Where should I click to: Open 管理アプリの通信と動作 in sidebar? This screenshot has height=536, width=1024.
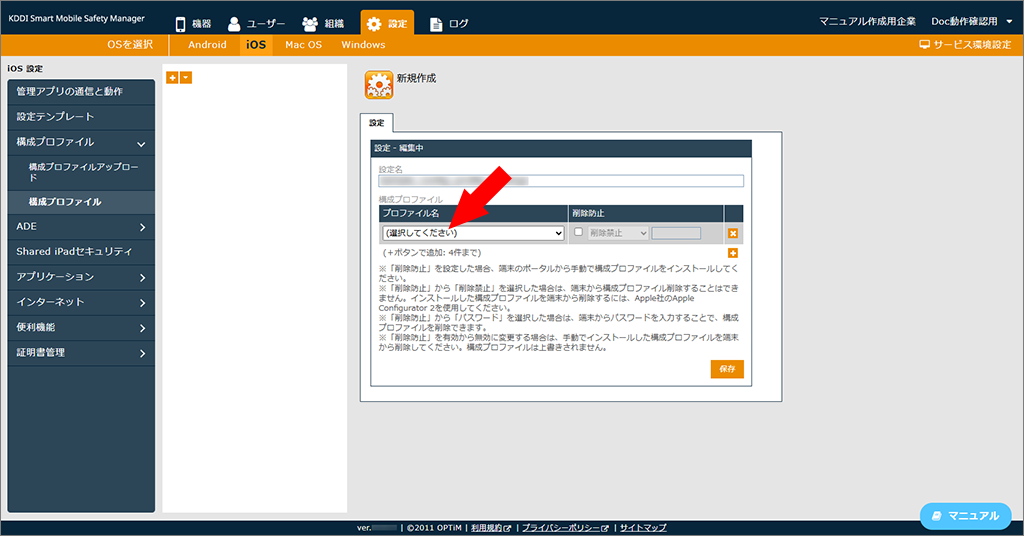pyautogui.click(x=81, y=91)
